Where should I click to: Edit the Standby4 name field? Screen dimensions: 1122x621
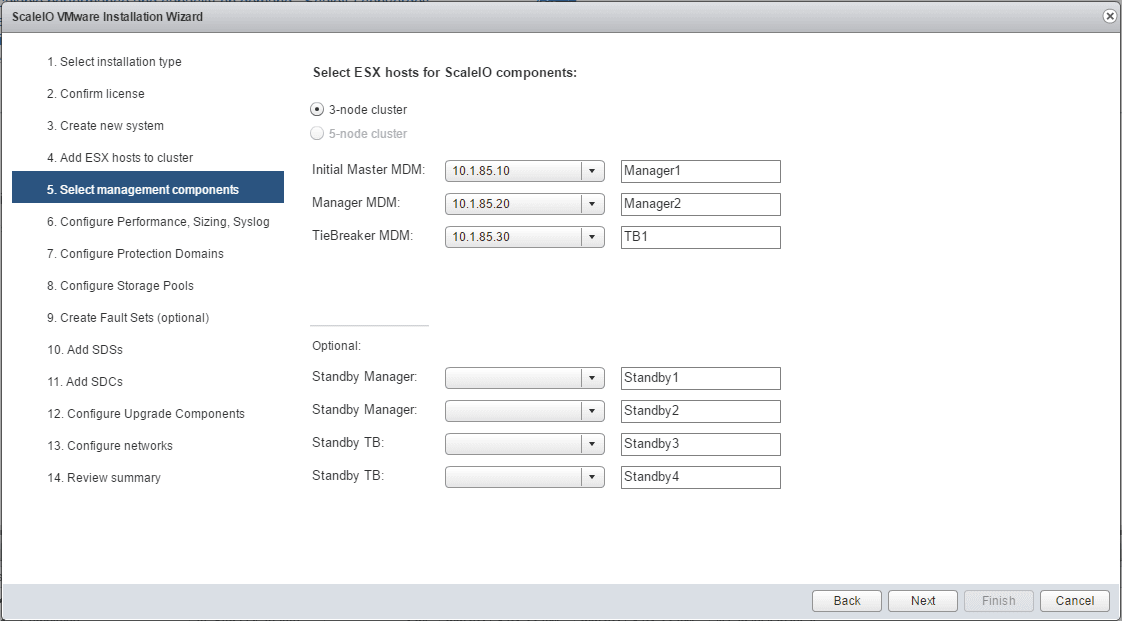pyautogui.click(x=701, y=476)
